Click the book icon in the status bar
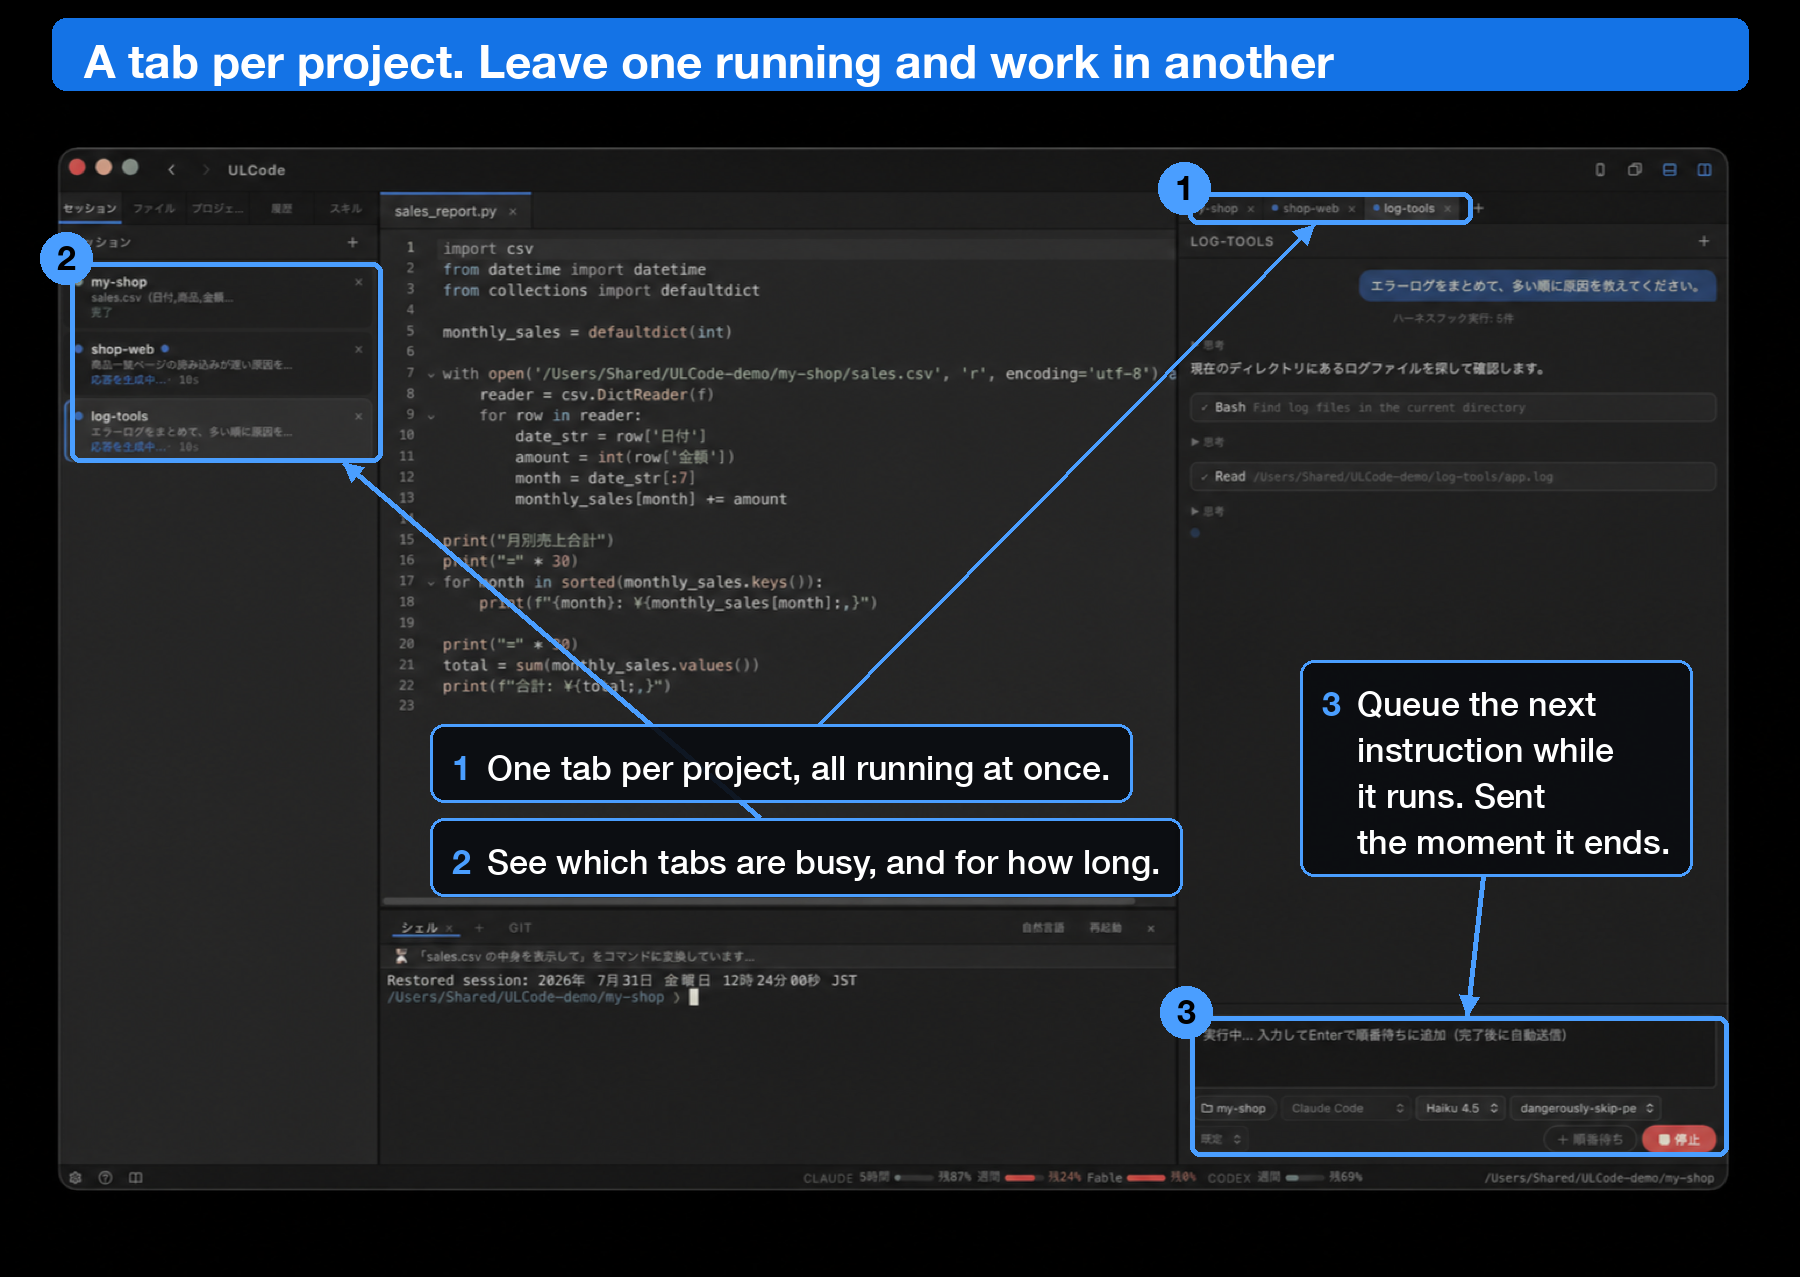1800x1277 pixels. click(x=136, y=1178)
